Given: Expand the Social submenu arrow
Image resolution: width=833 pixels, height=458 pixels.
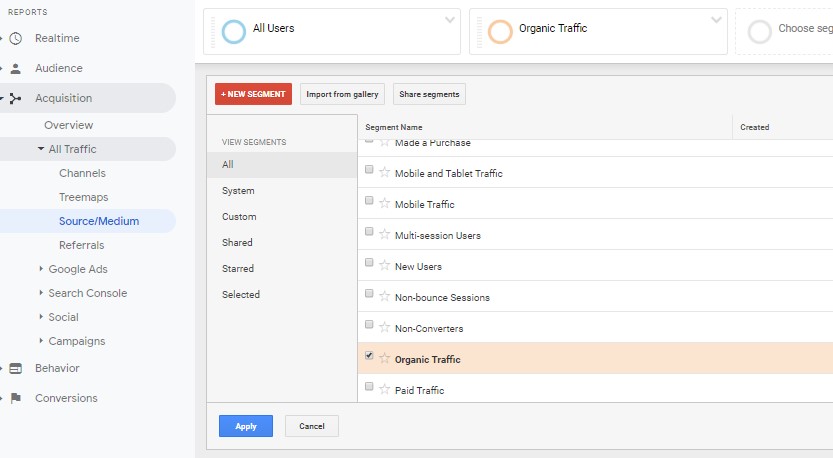Looking at the screenshot, I should (41, 317).
